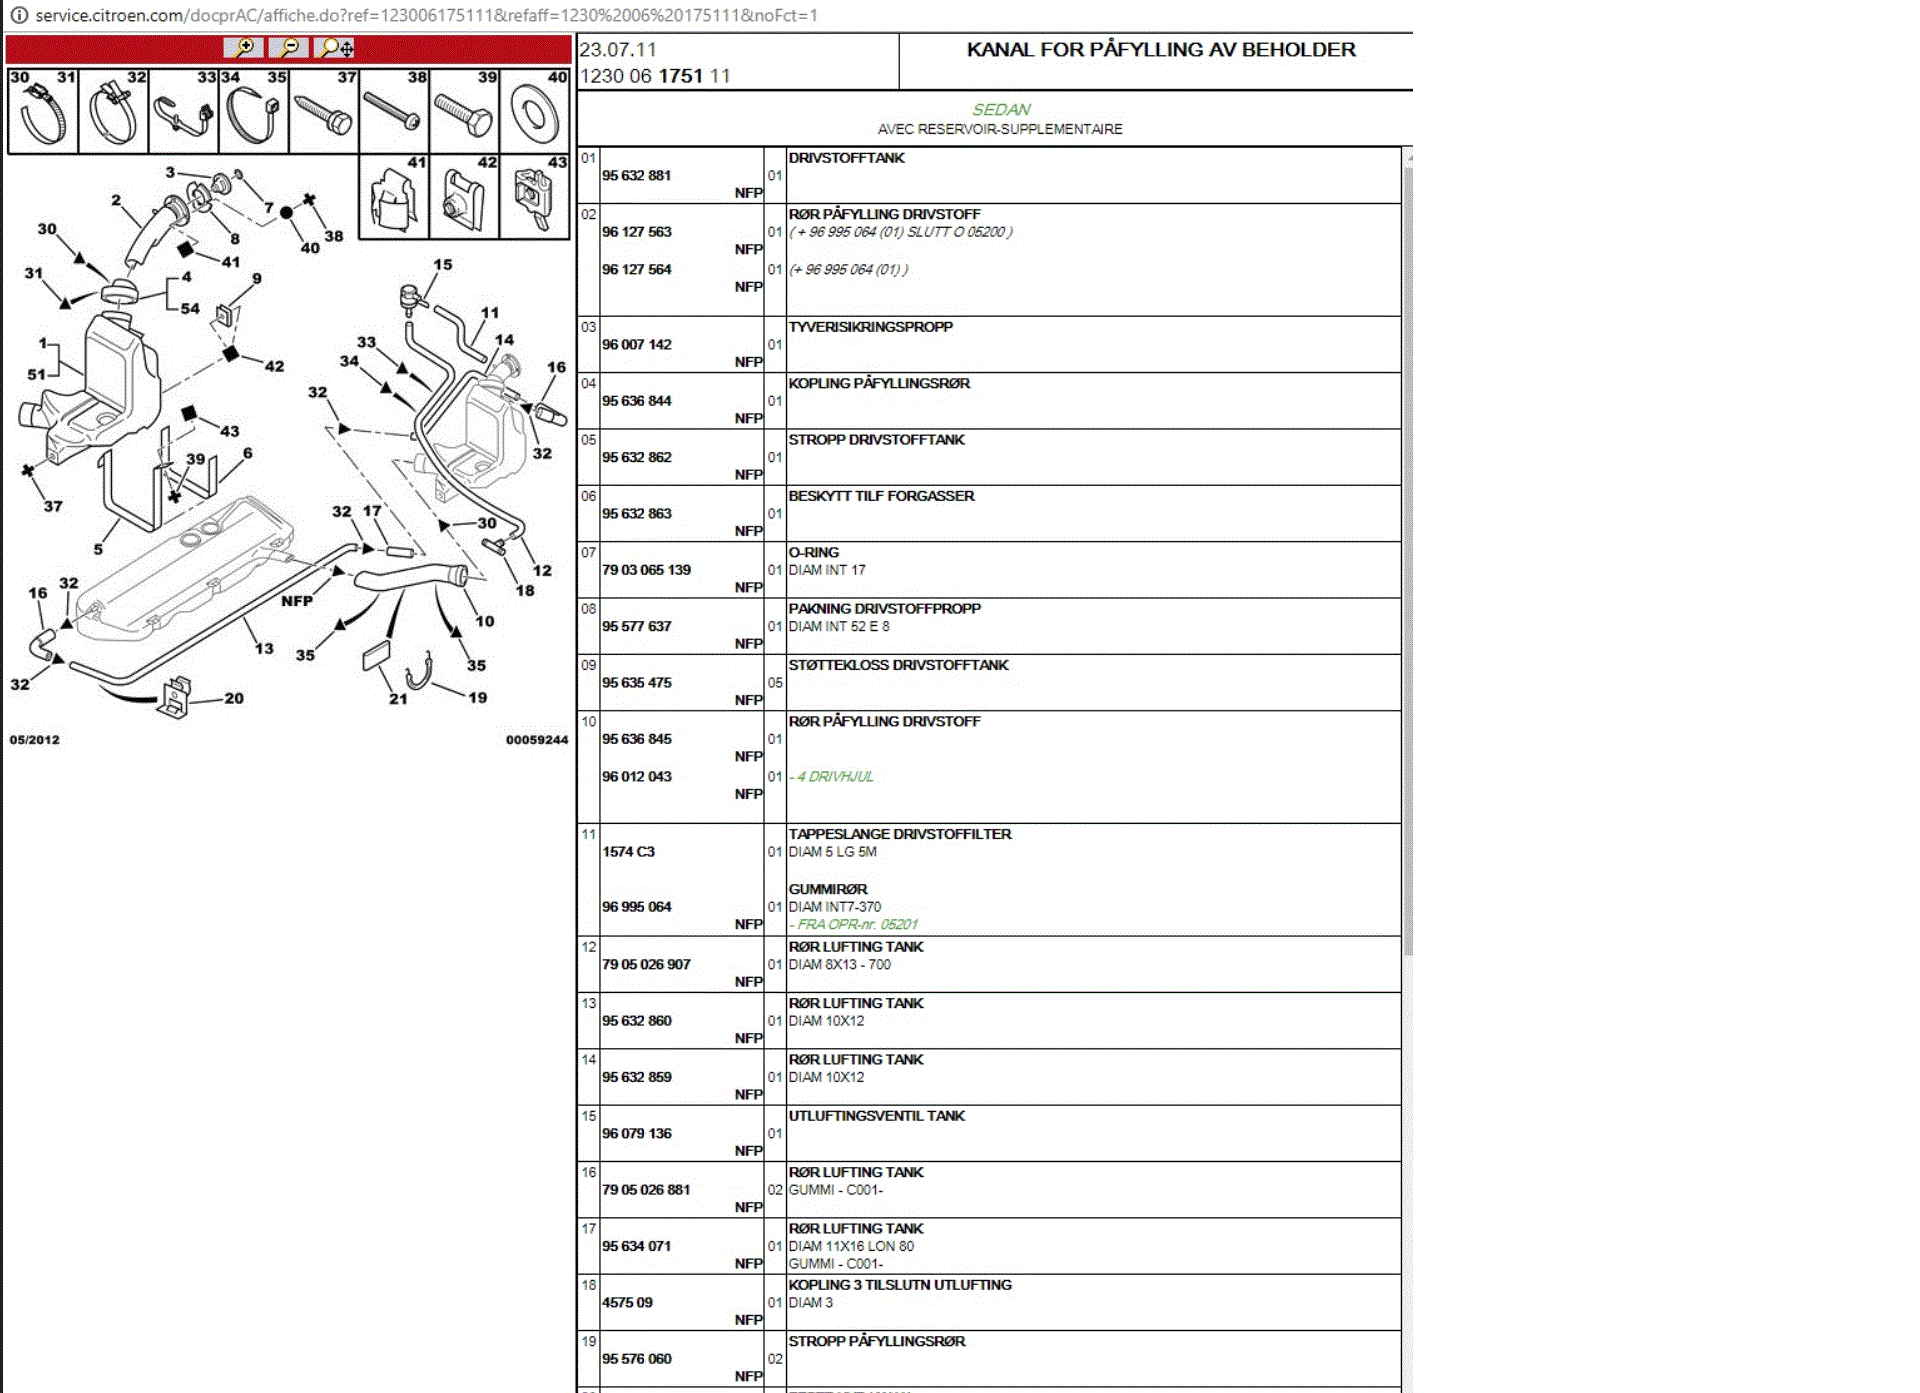This screenshot has width=1920, height=1393.
Task: Click part number 1574 C3
Action: [628, 851]
